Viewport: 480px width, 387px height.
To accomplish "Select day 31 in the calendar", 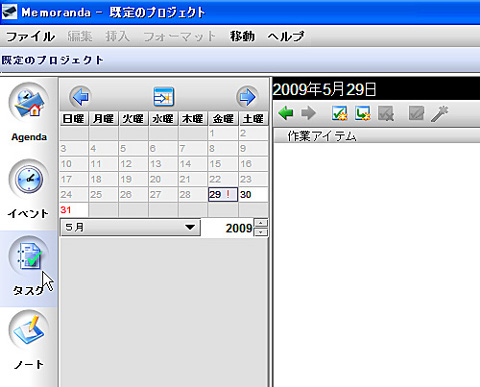I will [x=74, y=210].
